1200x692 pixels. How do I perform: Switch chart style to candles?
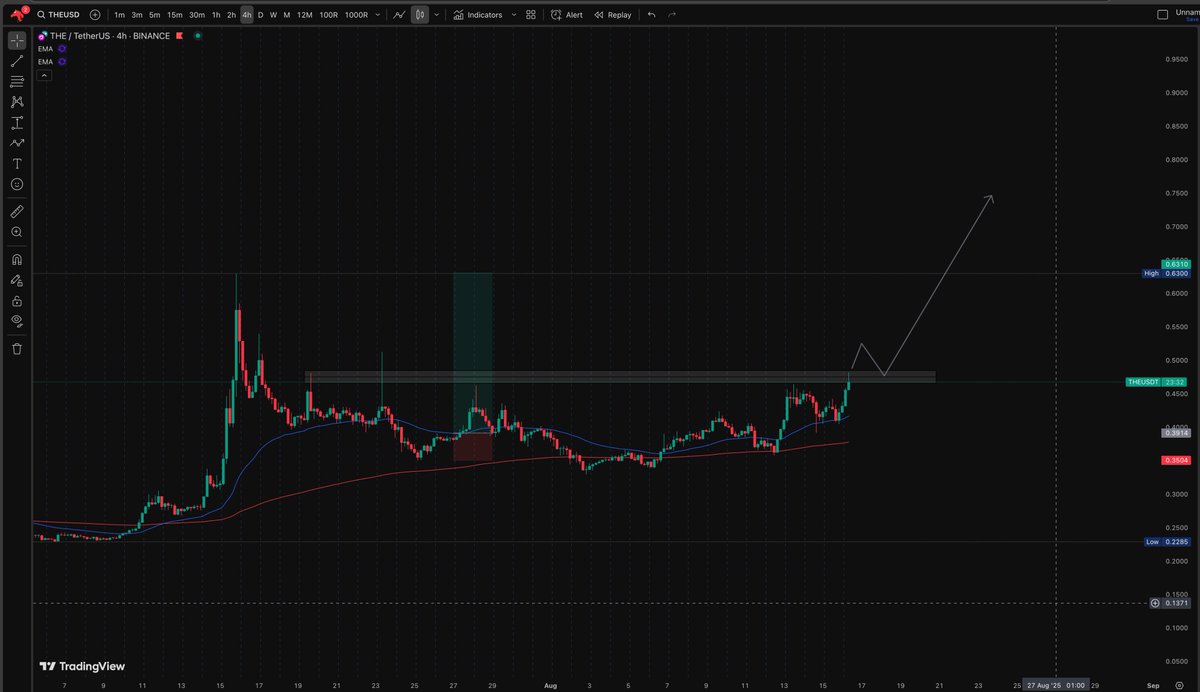(x=421, y=15)
